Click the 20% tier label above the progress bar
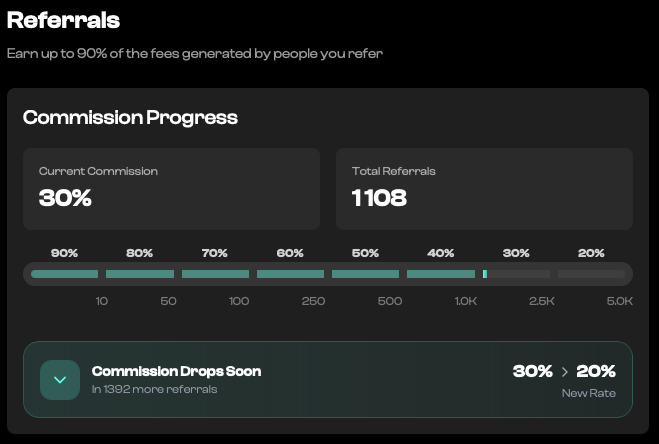Viewport: 659px width, 444px height. point(591,253)
